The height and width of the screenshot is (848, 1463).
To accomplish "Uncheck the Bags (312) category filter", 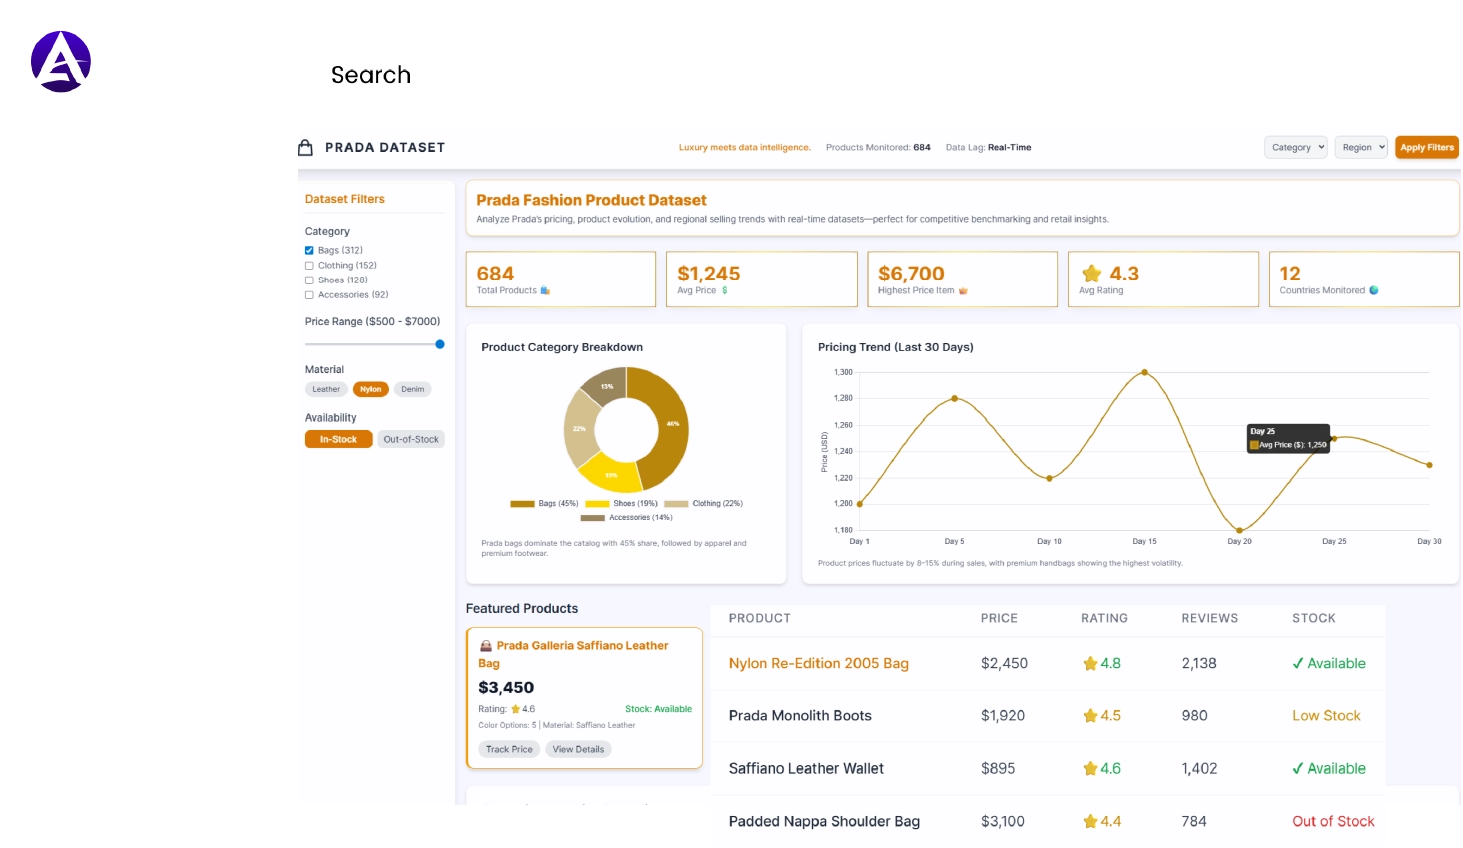I will click(x=308, y=250).
